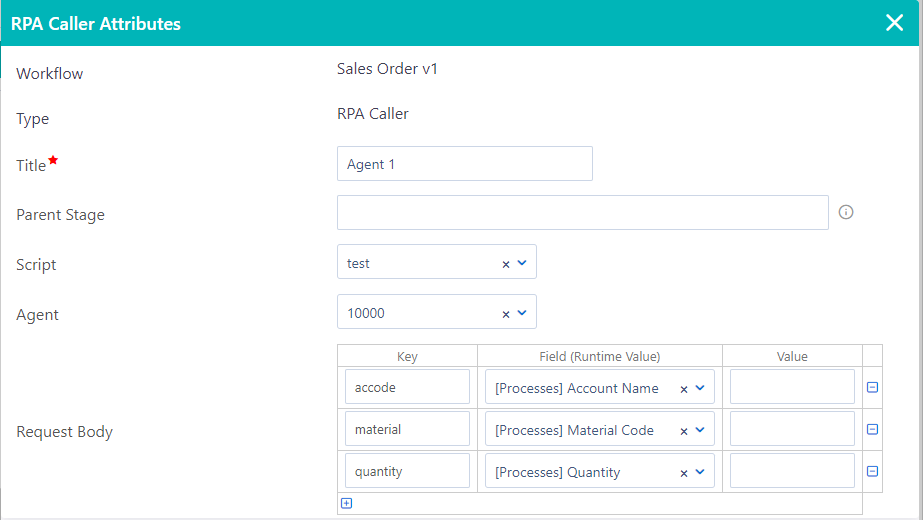Image resolution: width=923 pixels, height=520 pixels.
Task: Edit the 'material' key field
Action: [407, 429]
